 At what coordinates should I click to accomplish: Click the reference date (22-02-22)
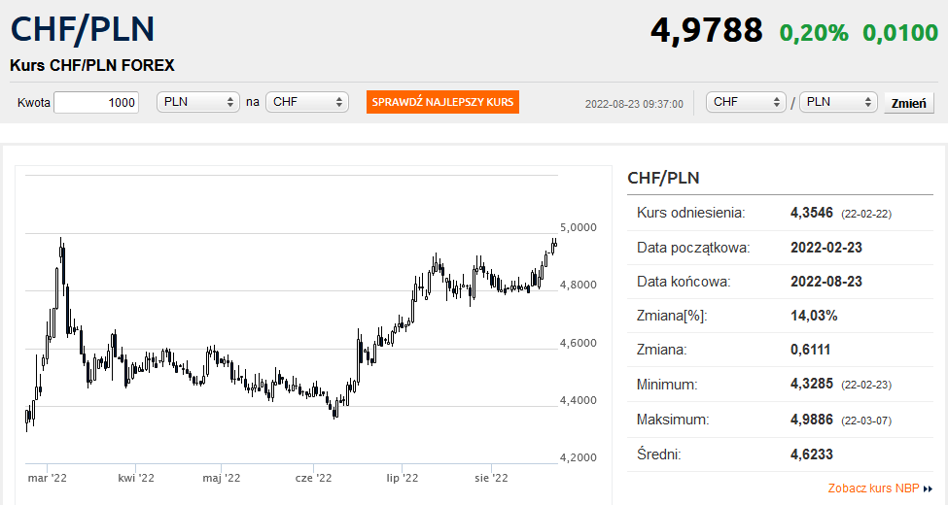pyautogui.click(x=866, y=214)
